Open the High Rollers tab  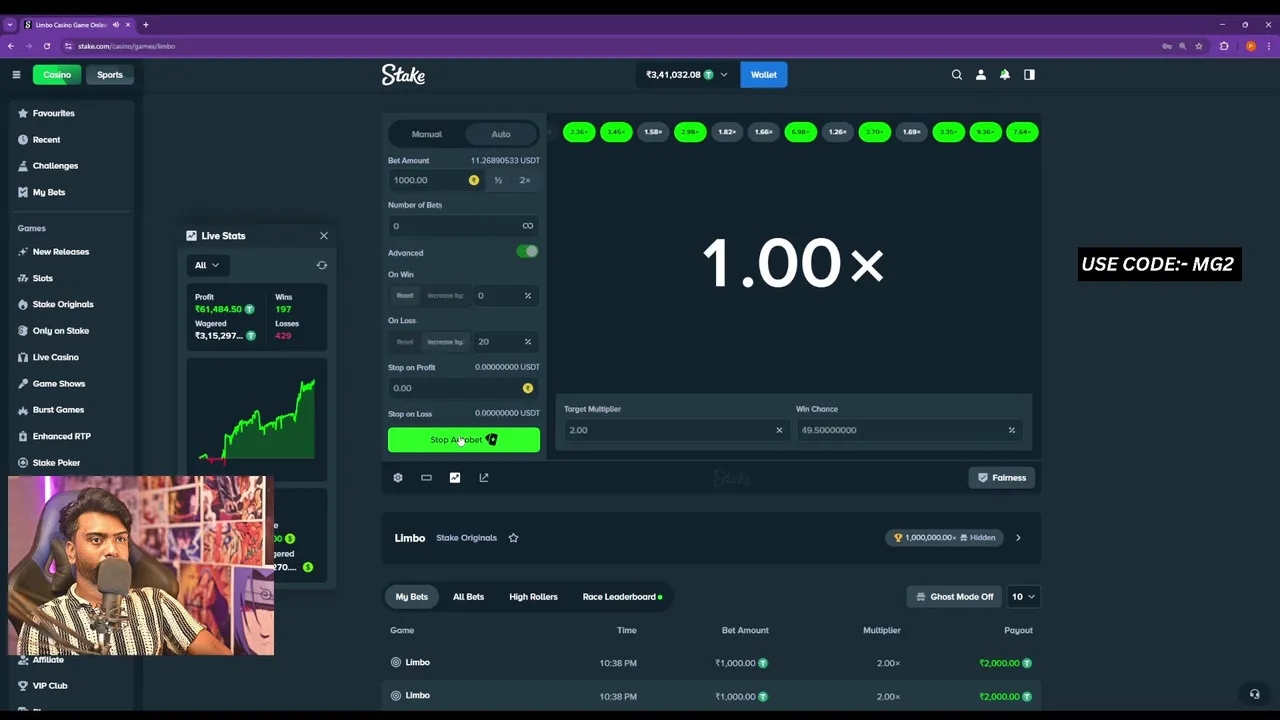(533, 597)
